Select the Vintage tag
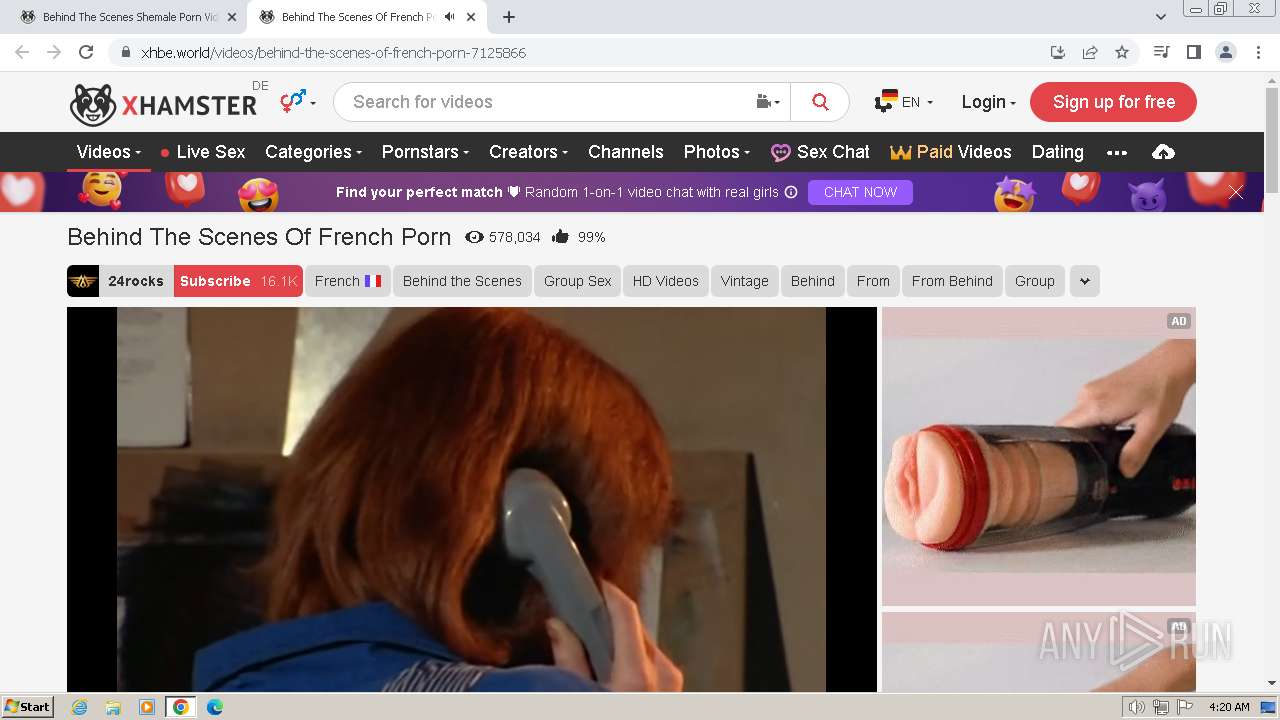The height and width of the screenshot is (720, 1280). [744, 281]
